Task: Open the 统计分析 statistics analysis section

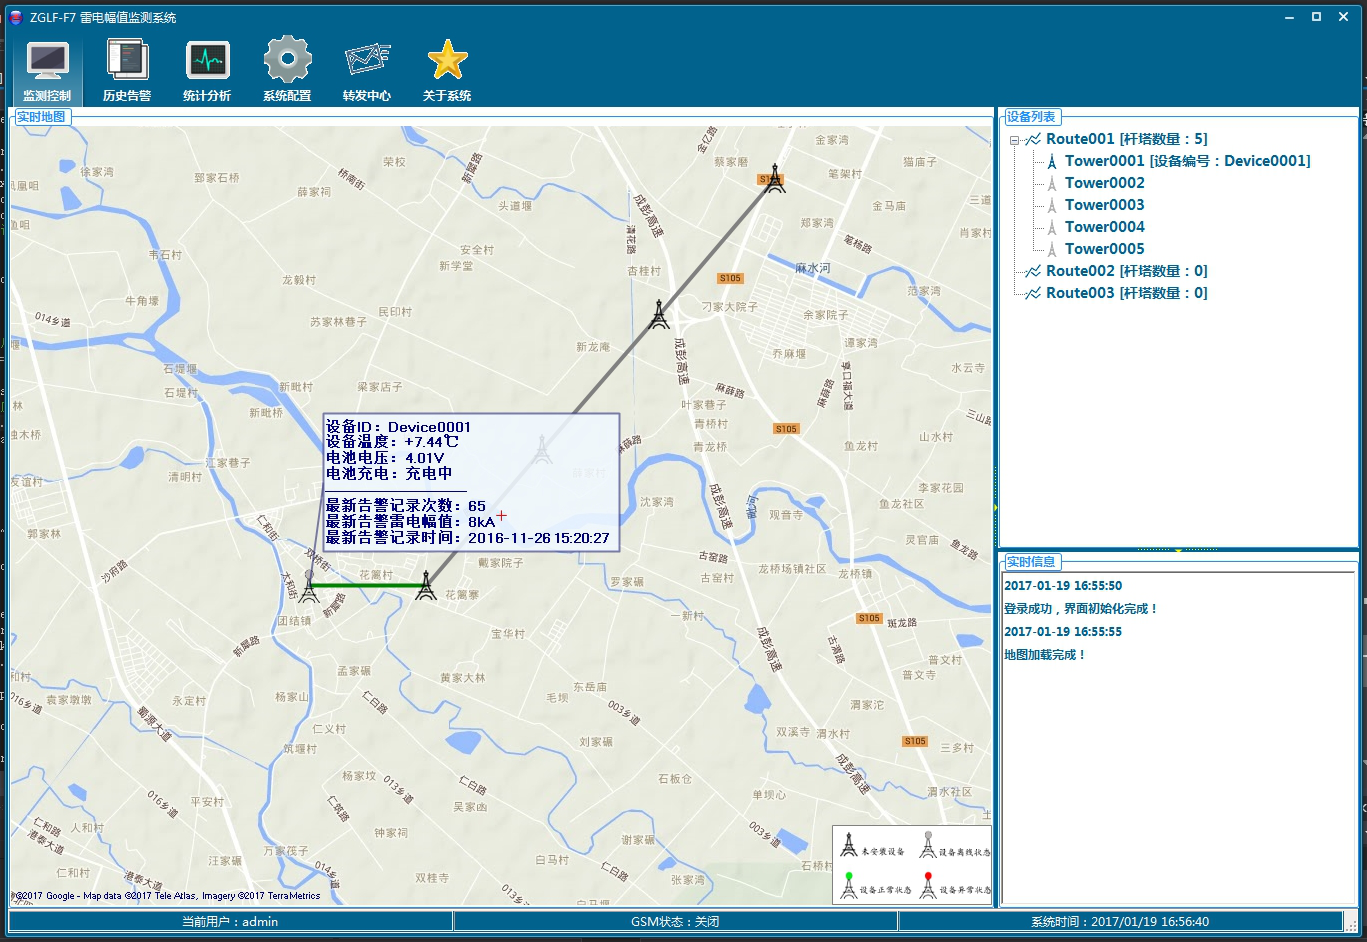Action: tap(207, 71)
